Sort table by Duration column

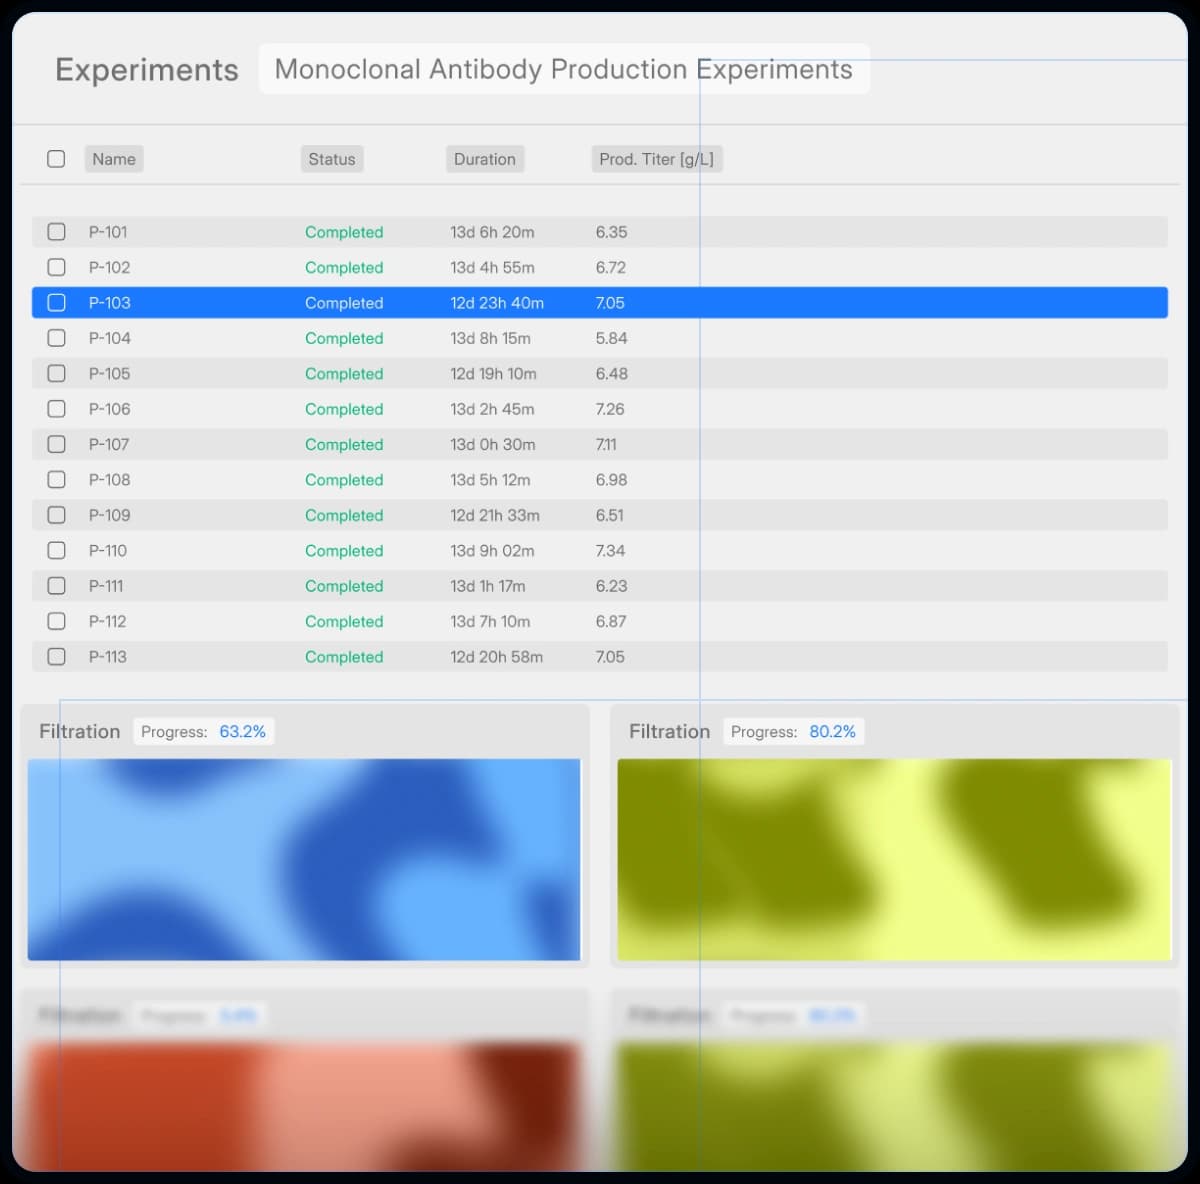tap(484, 159)
